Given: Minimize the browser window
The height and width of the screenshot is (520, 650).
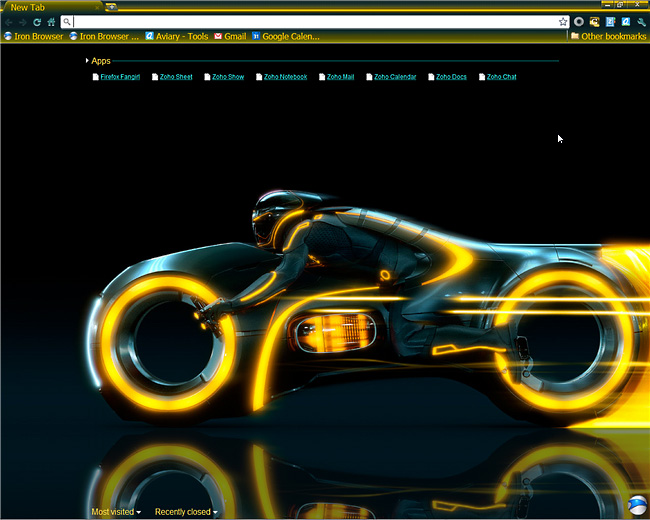Looking at the screenshot, I should [x=607, y=5].
